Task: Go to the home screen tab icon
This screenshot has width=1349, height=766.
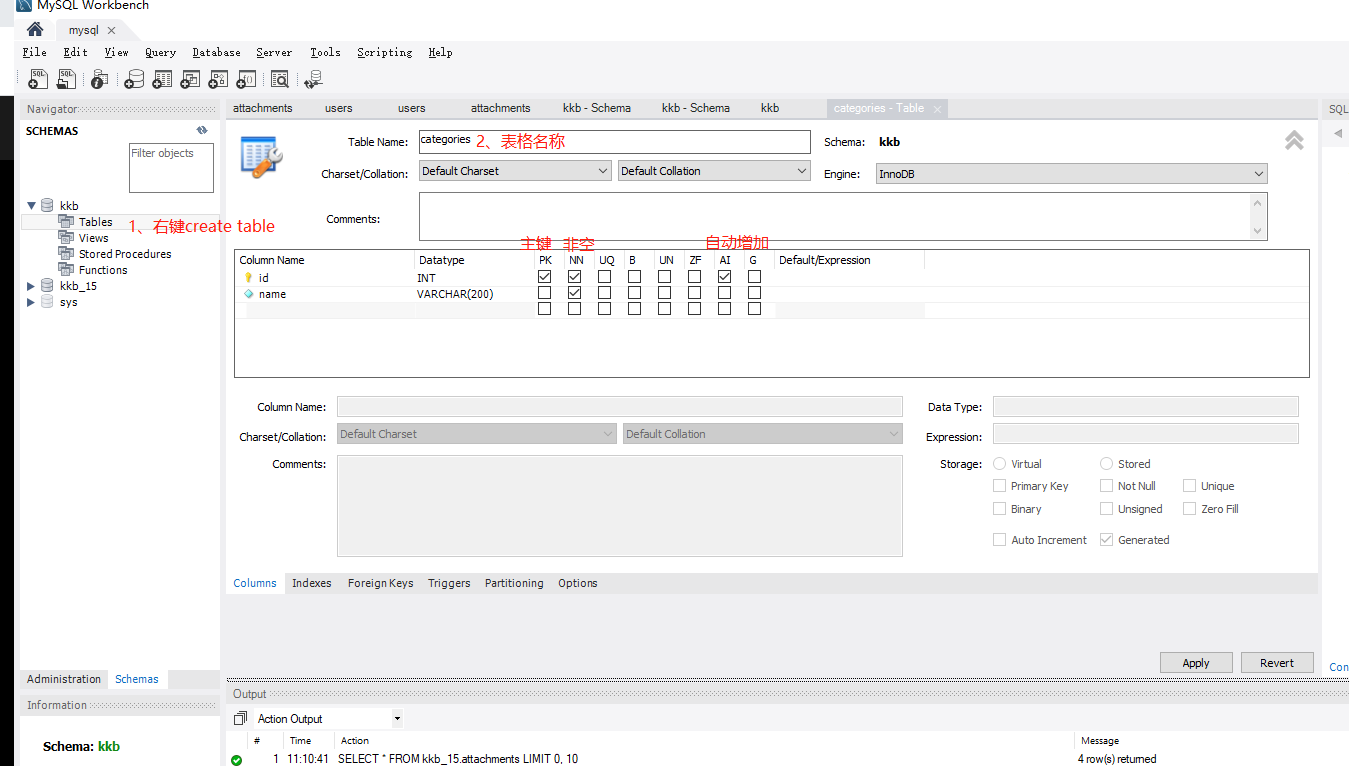Action: tap(35, 30)
